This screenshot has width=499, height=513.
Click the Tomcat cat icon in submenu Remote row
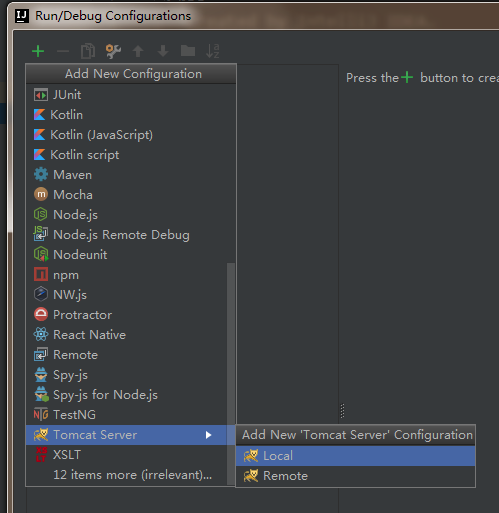251,476
